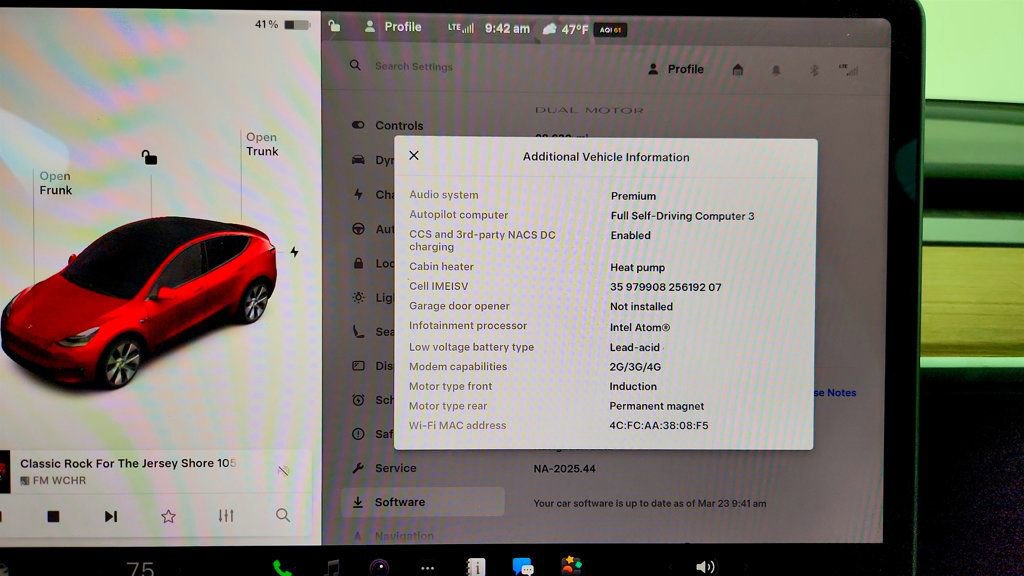
Task: Open the Controls settings menu
Action: [388, 125]
